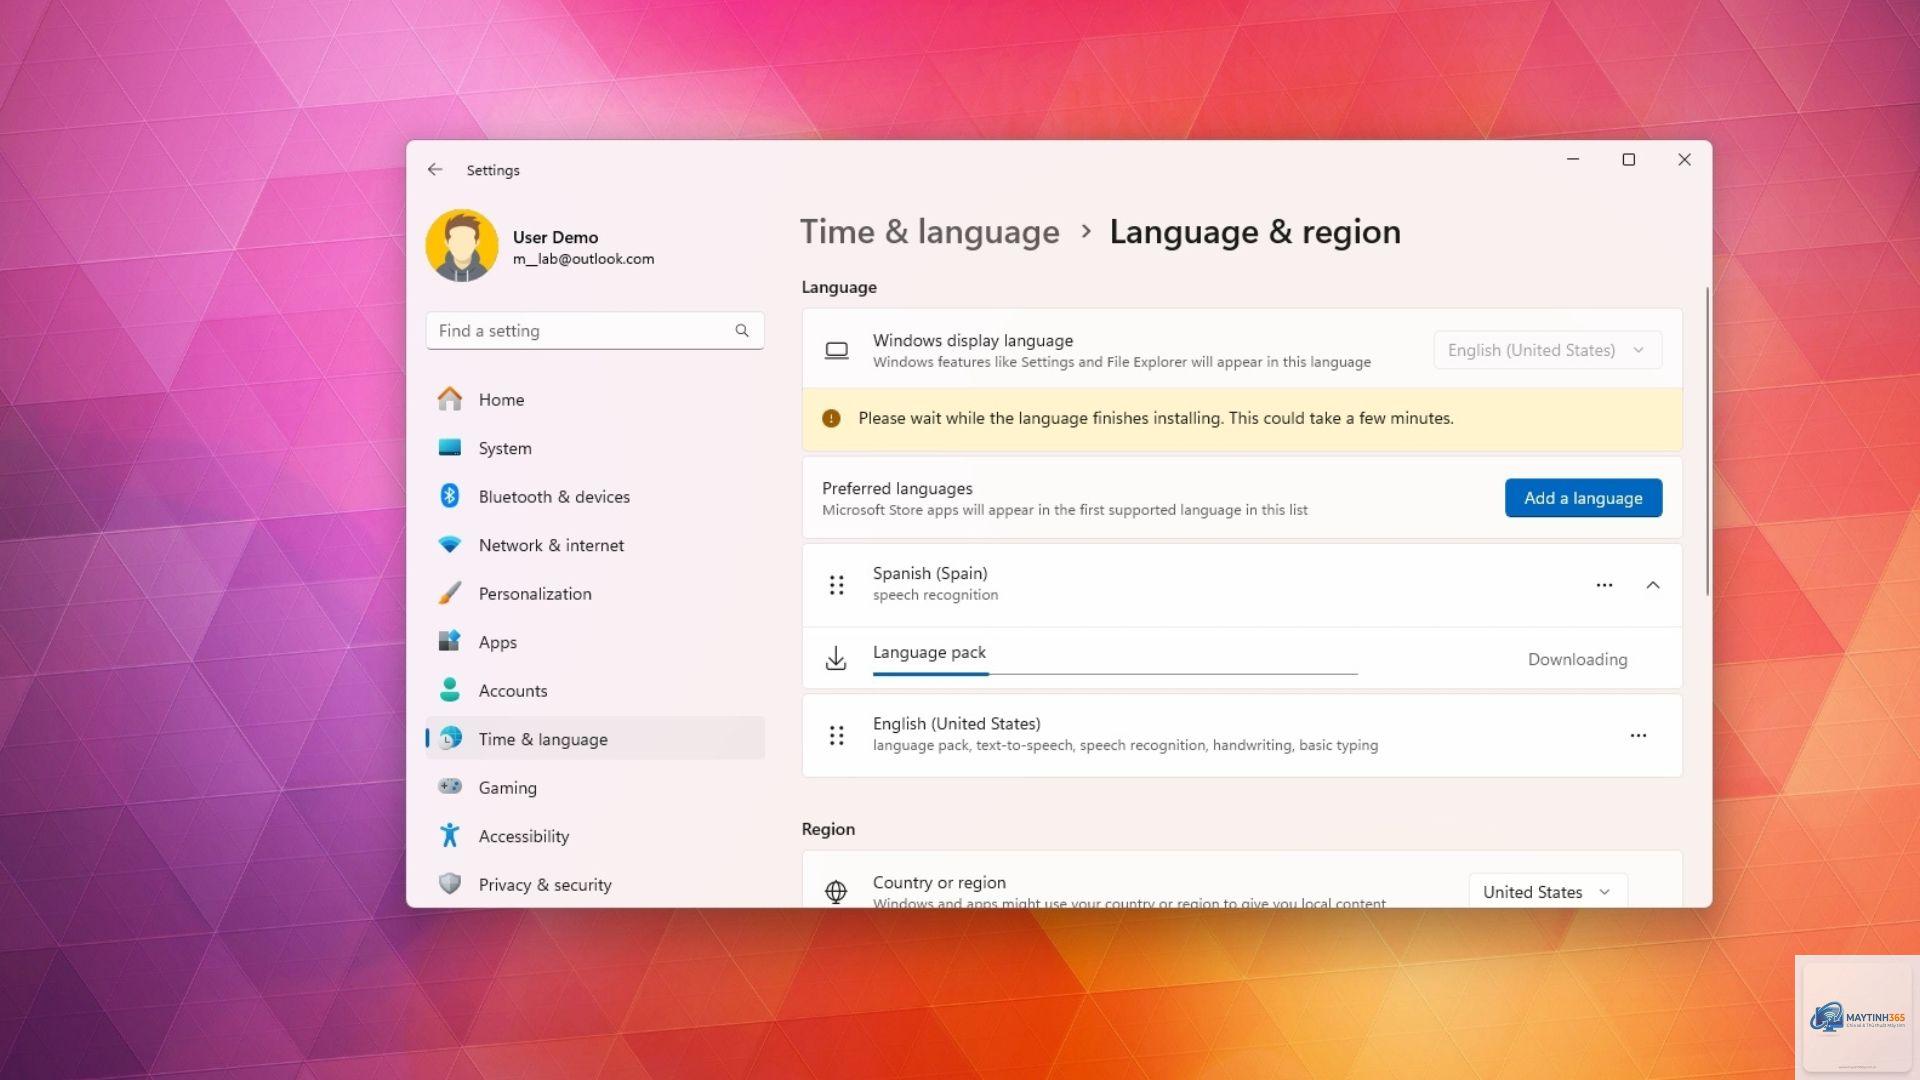Click the Windows display language laptop icon
The image size is (1920, 1080).
pos(836,350)
